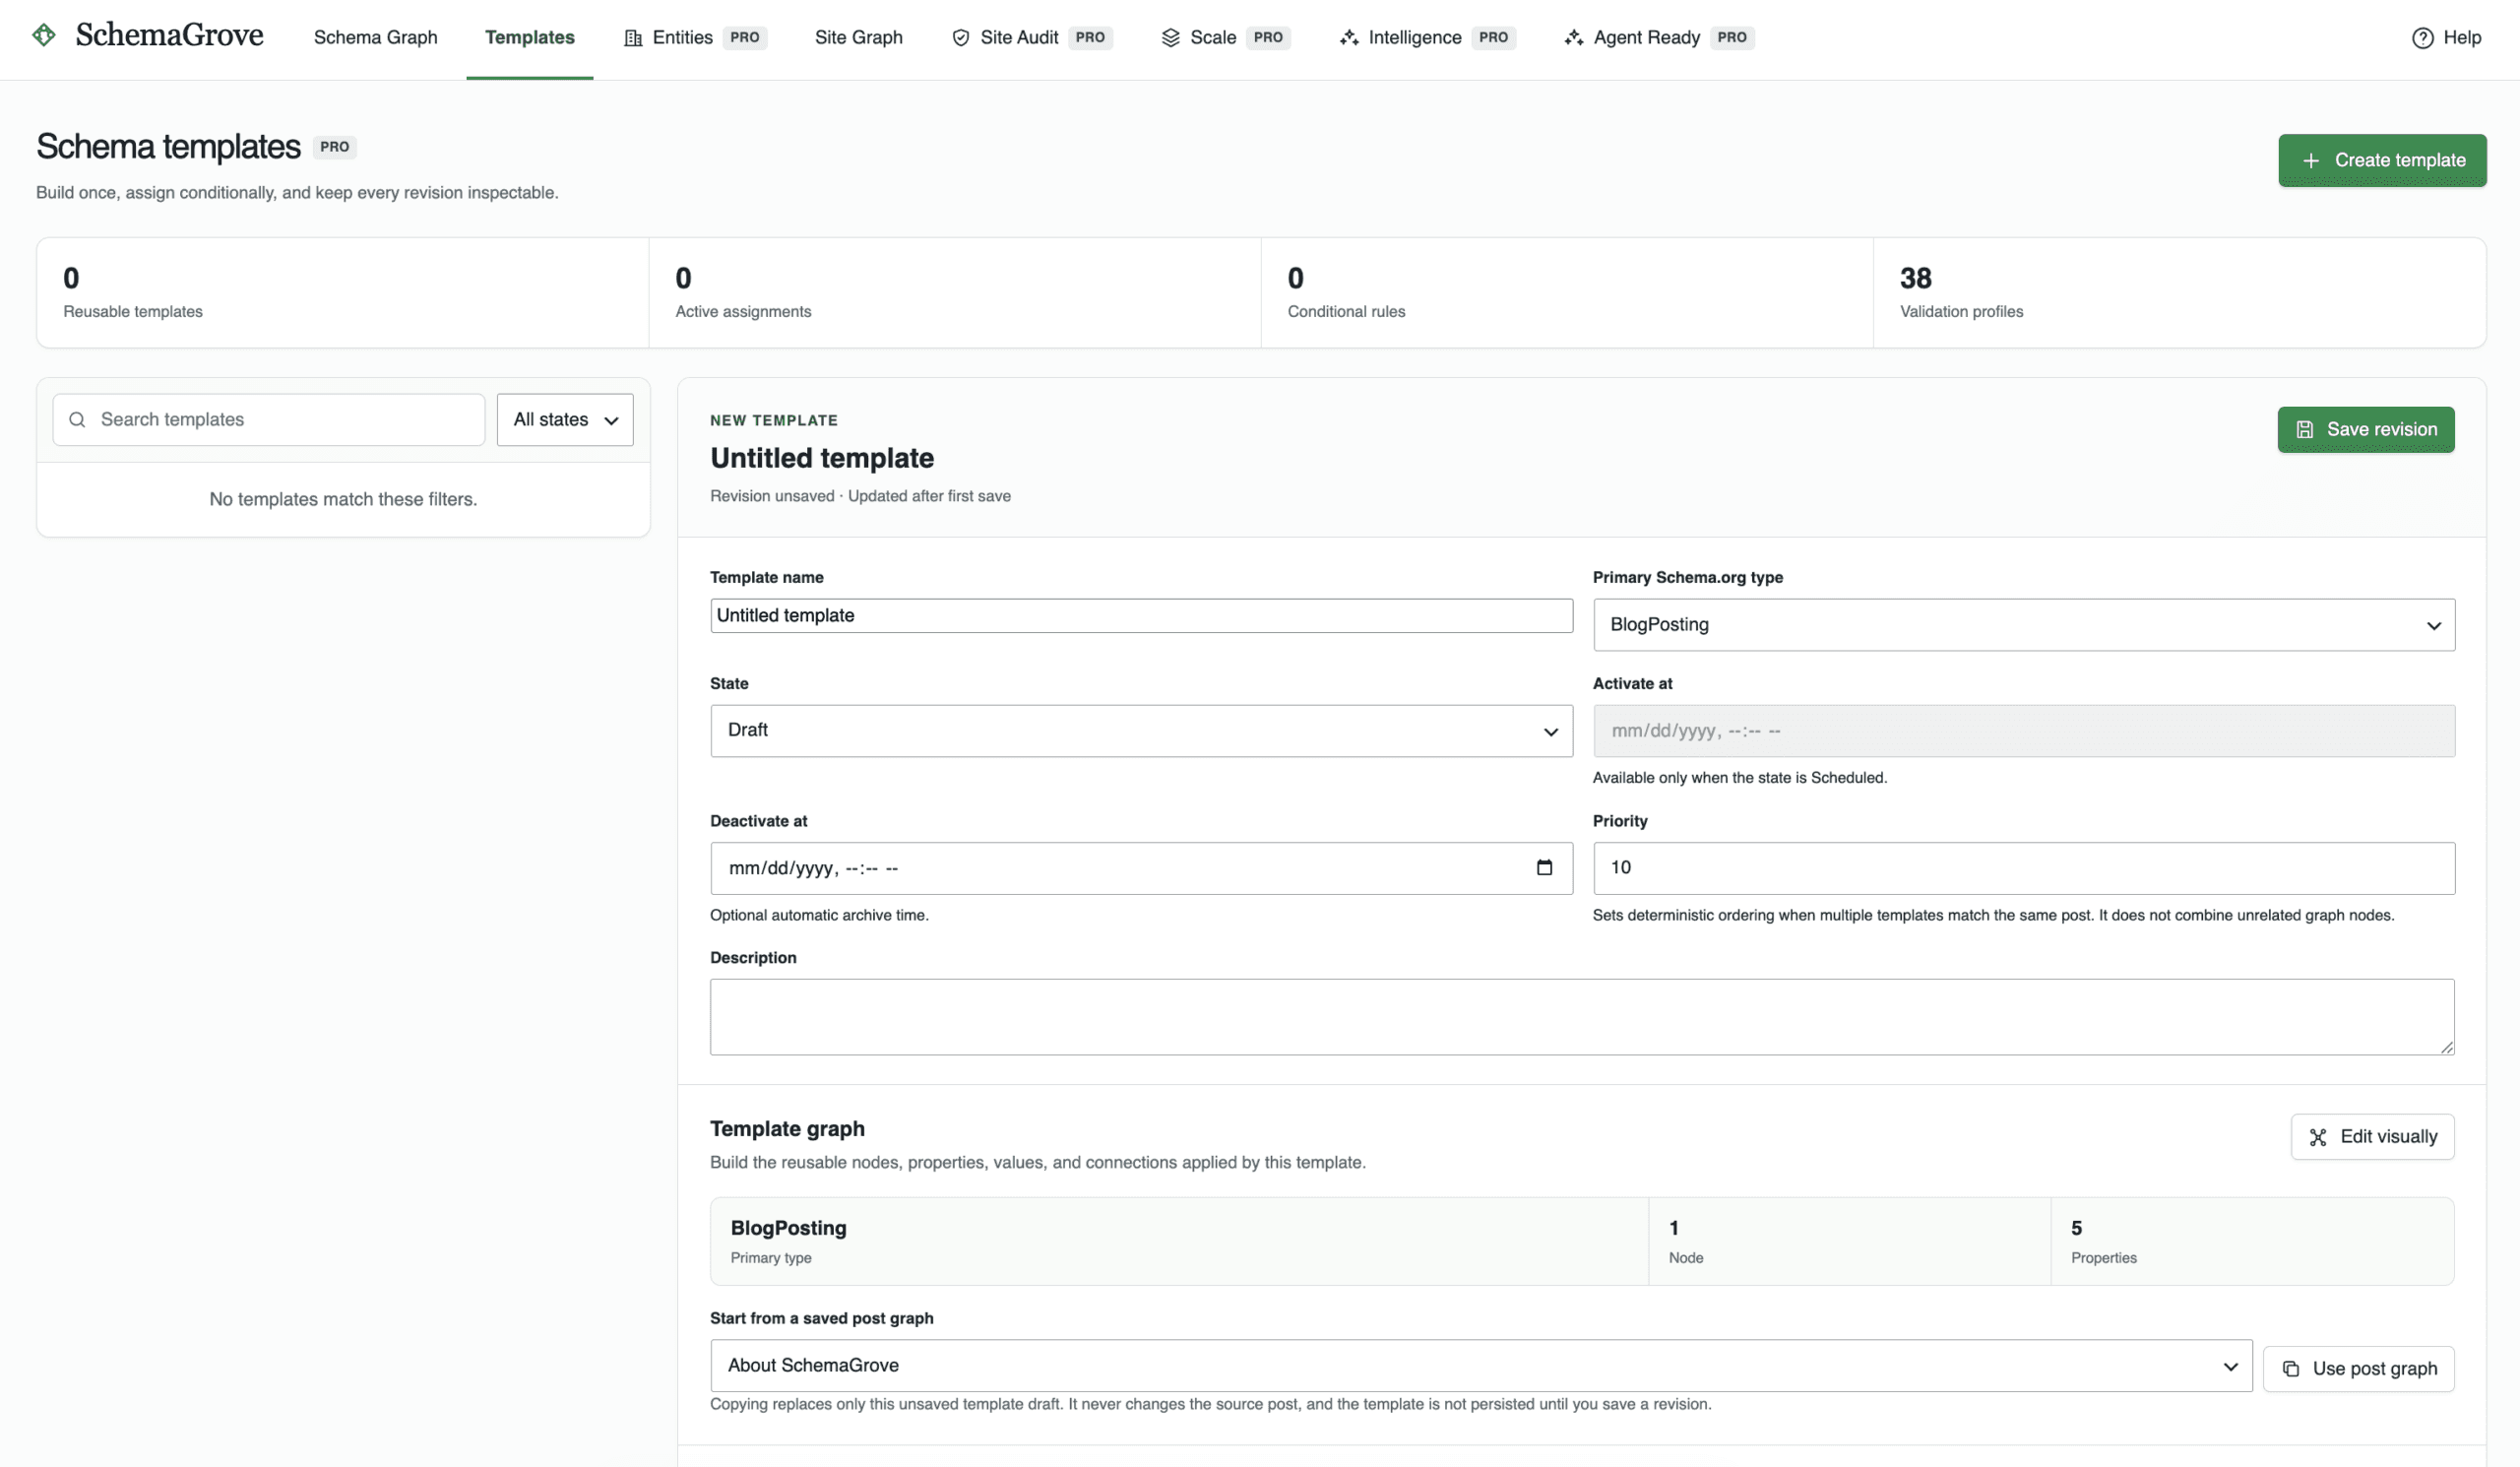
Task: Open the All states filter dropdown
Action: click(565, 420)
